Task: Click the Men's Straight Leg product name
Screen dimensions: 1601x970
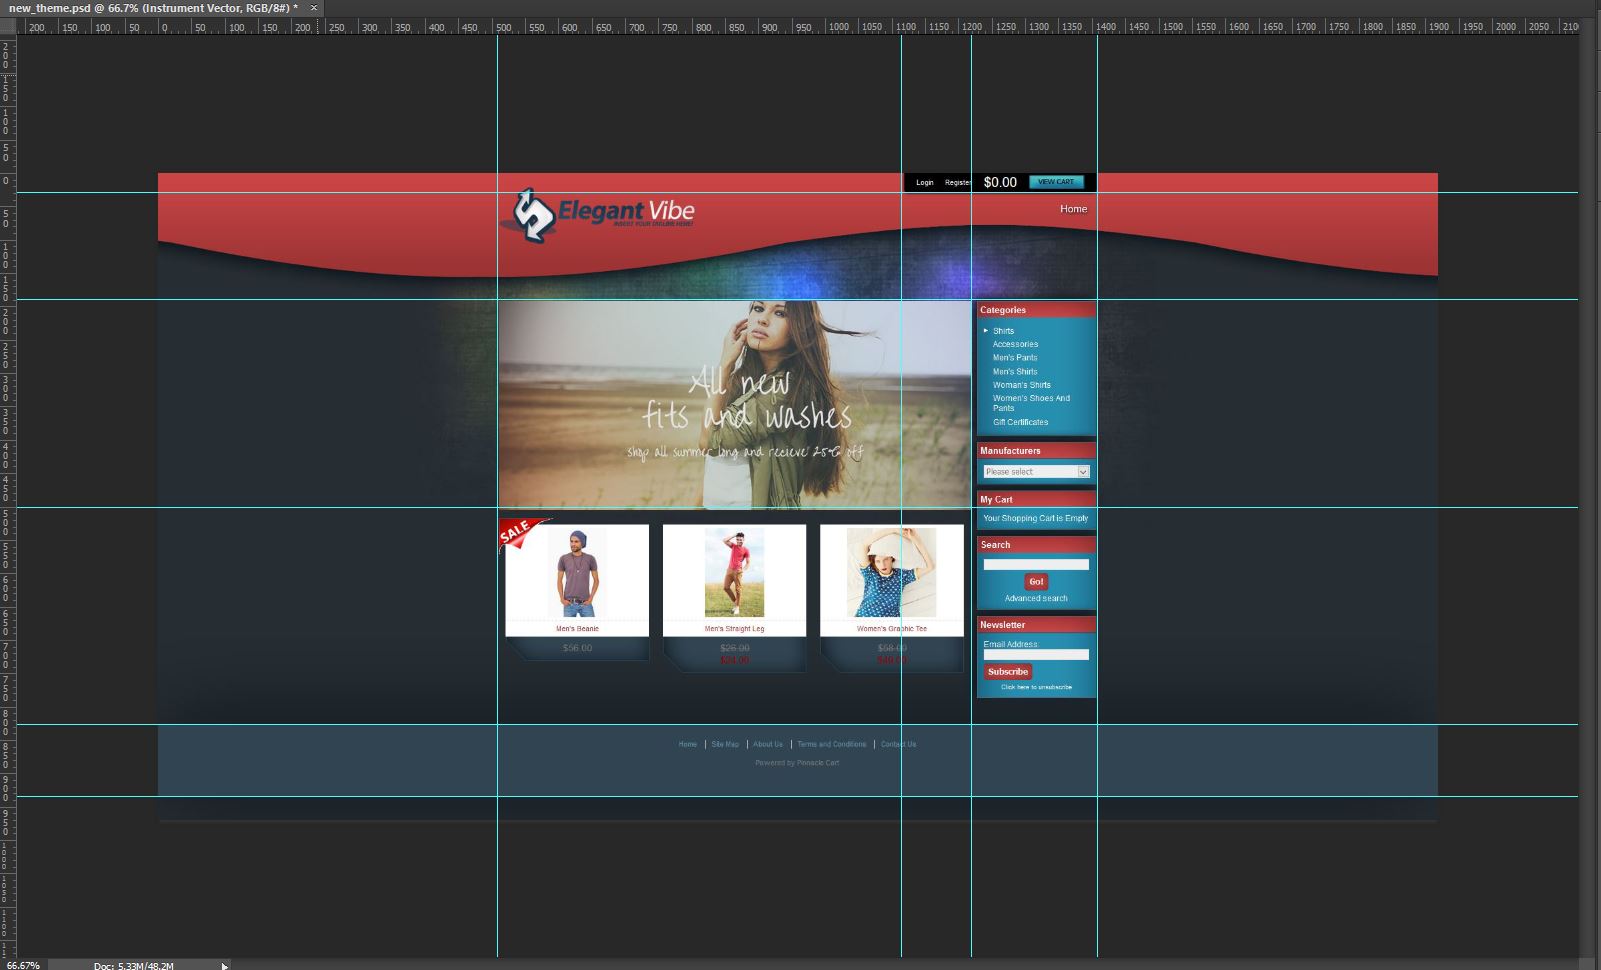Action: [x=734, y=629]
